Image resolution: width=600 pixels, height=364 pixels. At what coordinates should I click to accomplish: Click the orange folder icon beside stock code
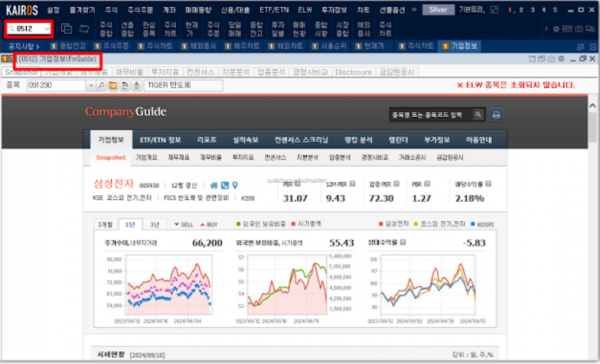[113, 85]
